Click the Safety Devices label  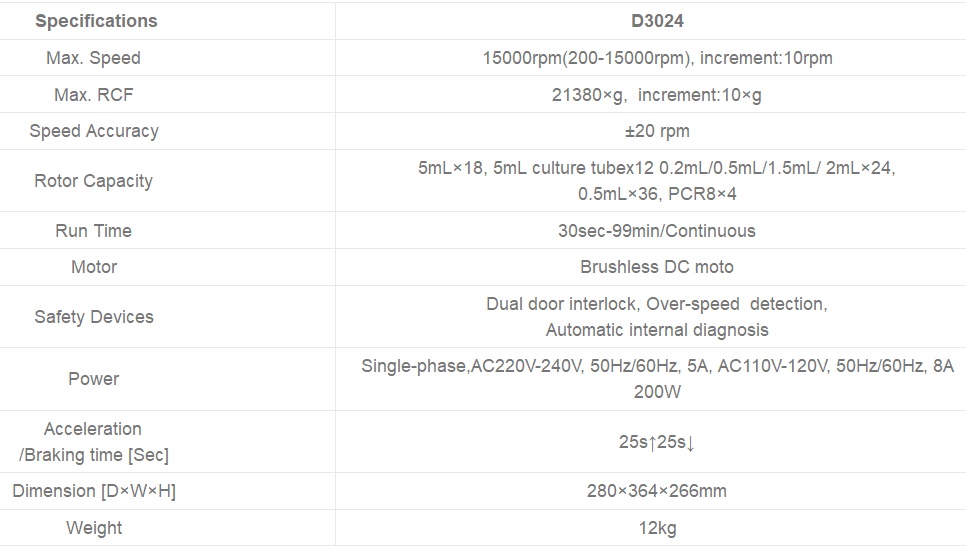(x=93, y=317)
